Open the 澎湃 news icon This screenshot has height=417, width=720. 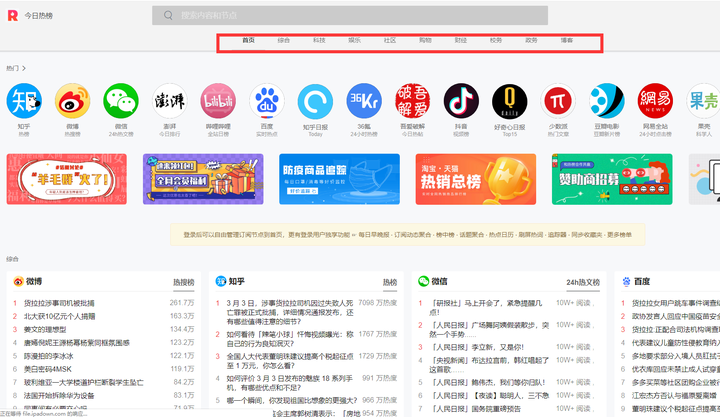click(x=169, y=101)
